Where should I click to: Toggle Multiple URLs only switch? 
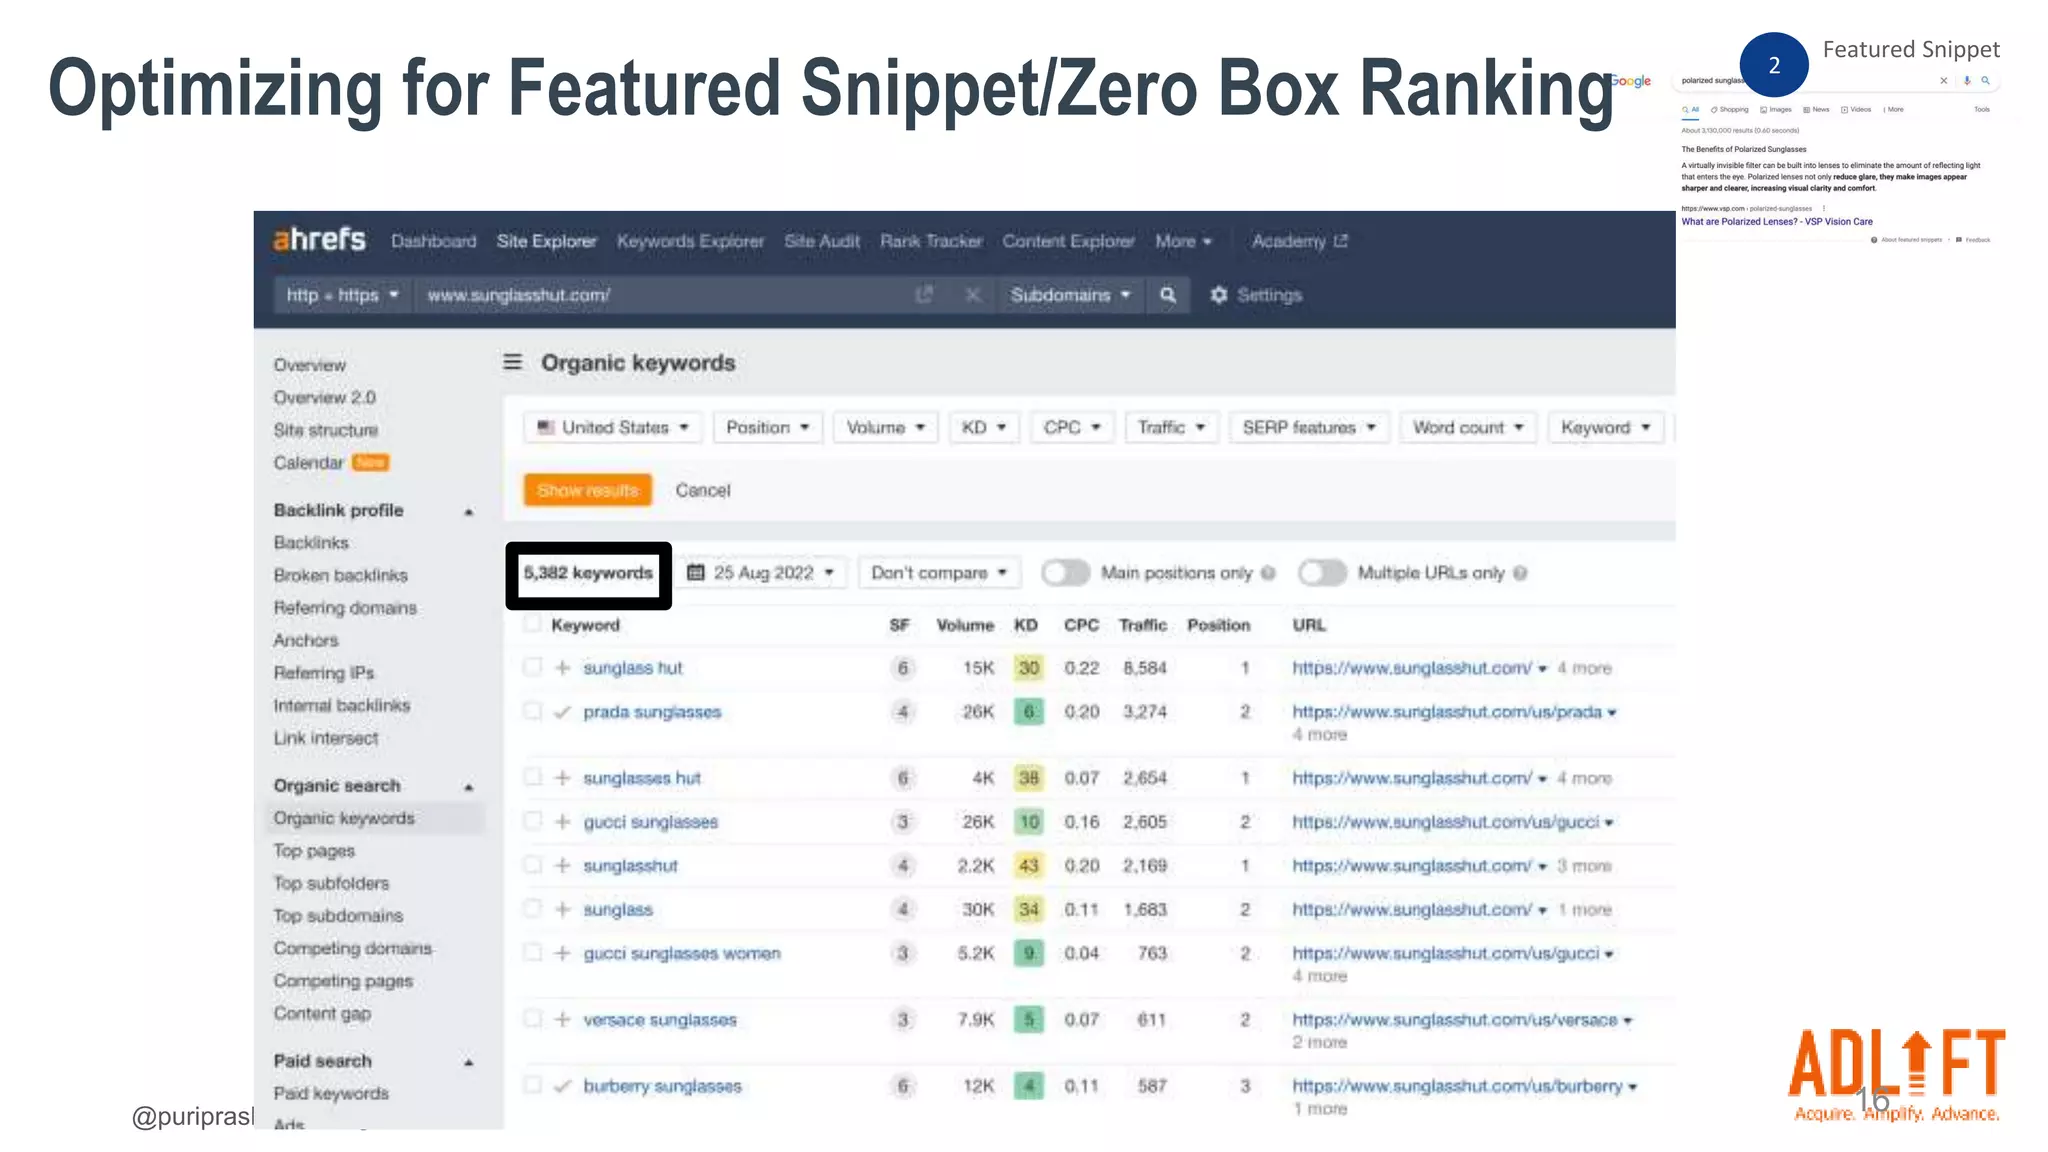click(x=1322, y=573)
